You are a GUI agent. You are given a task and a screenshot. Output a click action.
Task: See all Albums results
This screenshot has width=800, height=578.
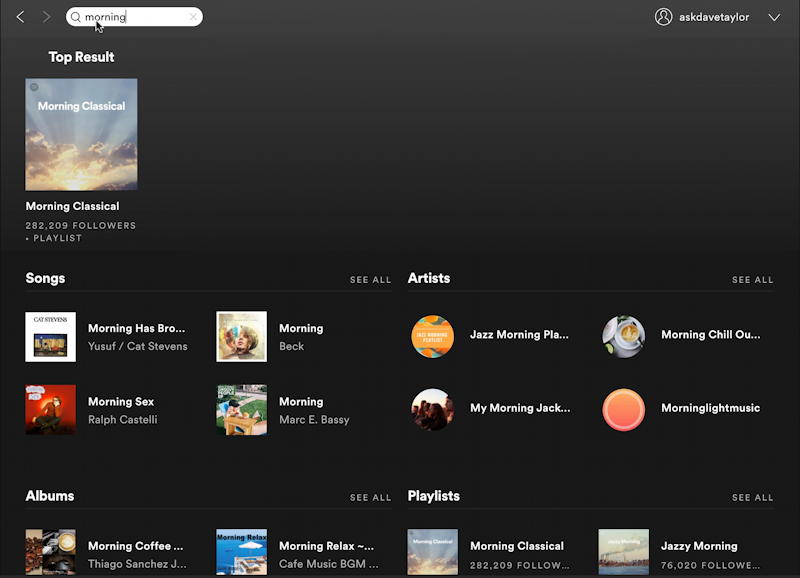click(x=370, y=497)
